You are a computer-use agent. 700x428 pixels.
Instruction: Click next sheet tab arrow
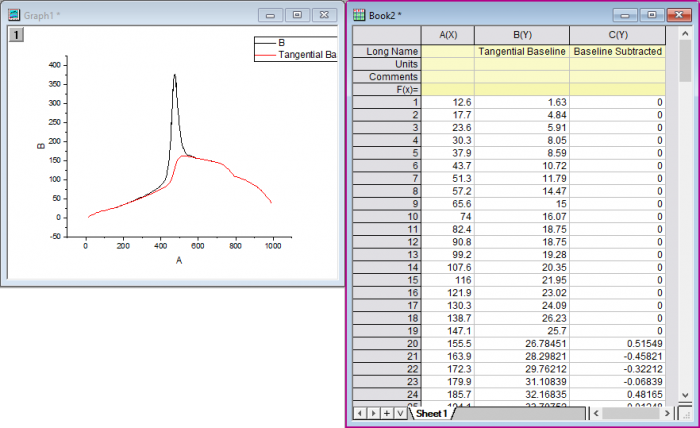[373, 413]
